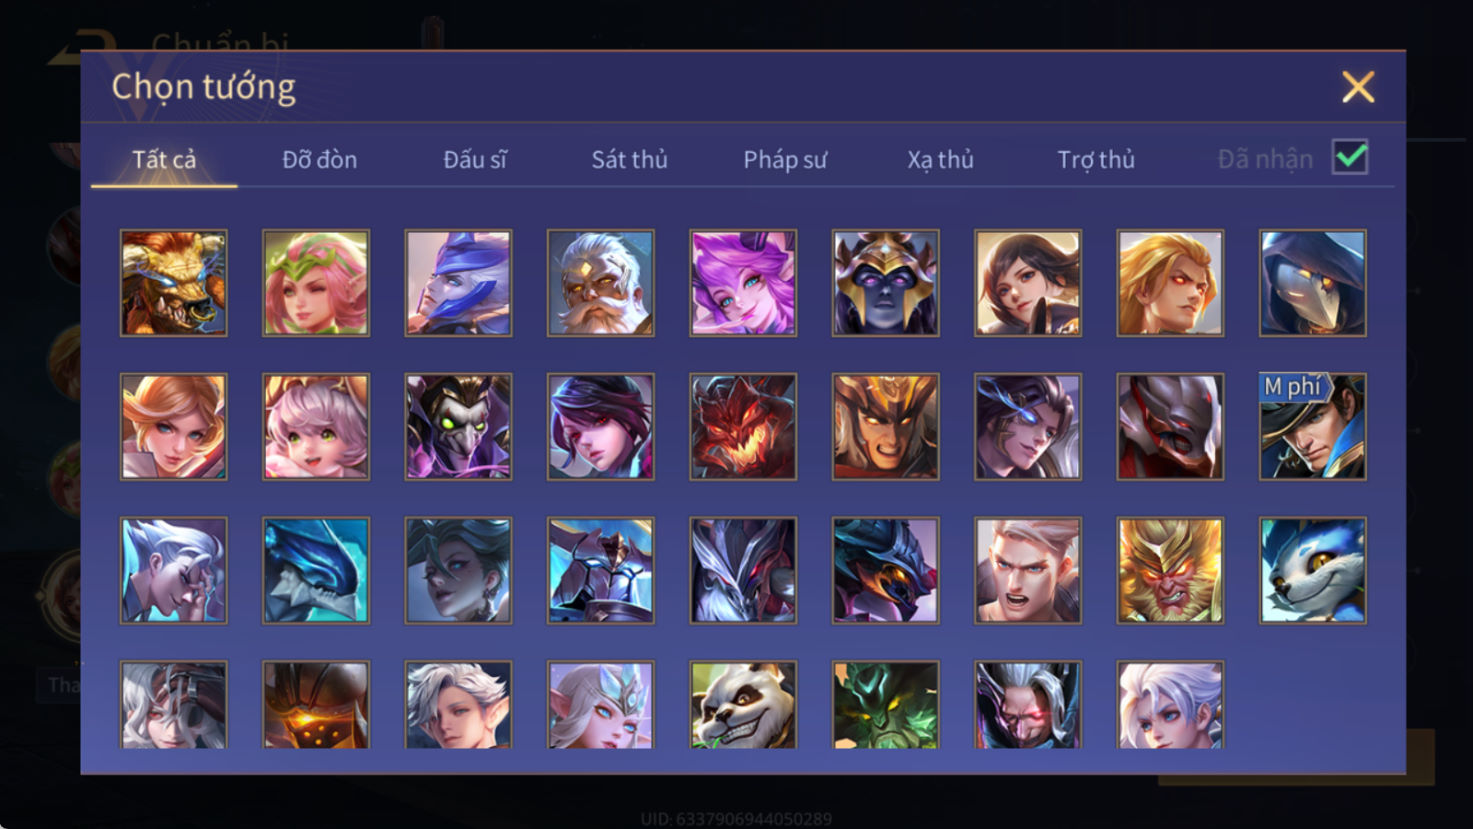Open the Đấu sĩ tab

pos(475,159)
